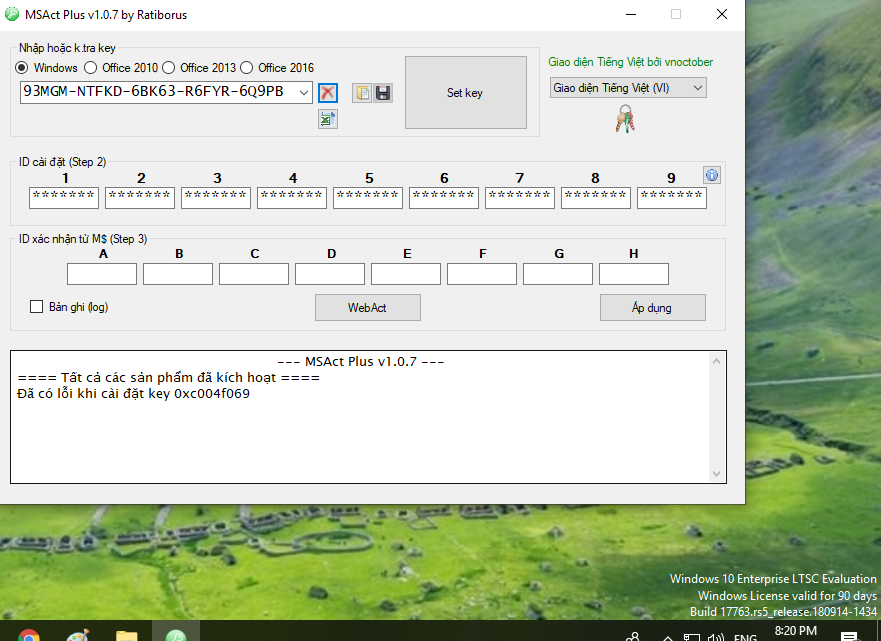Select the Office 2016 radio button
Image resolution: width=881 pixels, height=641 pixels.
[x=246, y=68]
